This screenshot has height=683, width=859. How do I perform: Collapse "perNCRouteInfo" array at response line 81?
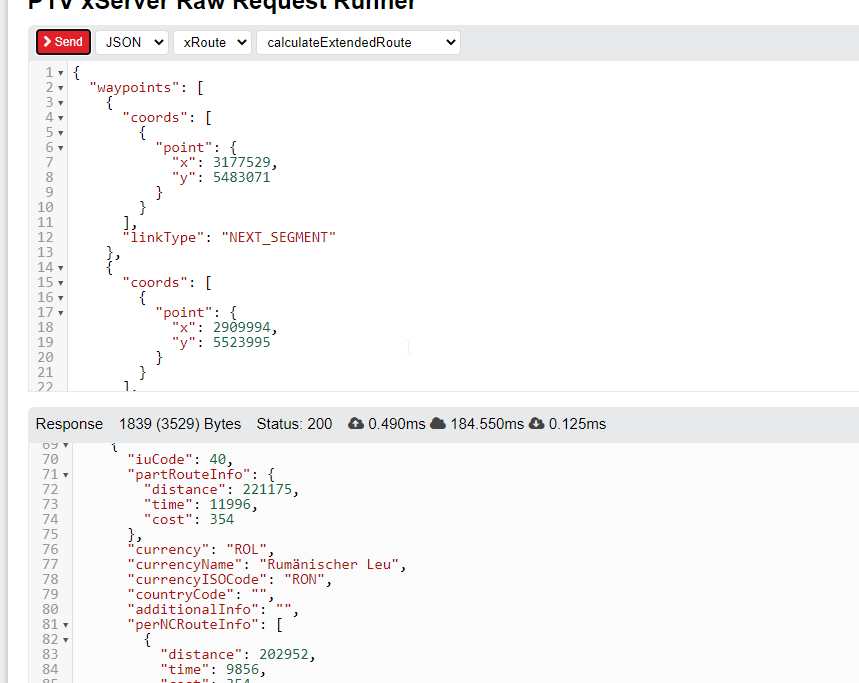point(66,625)
